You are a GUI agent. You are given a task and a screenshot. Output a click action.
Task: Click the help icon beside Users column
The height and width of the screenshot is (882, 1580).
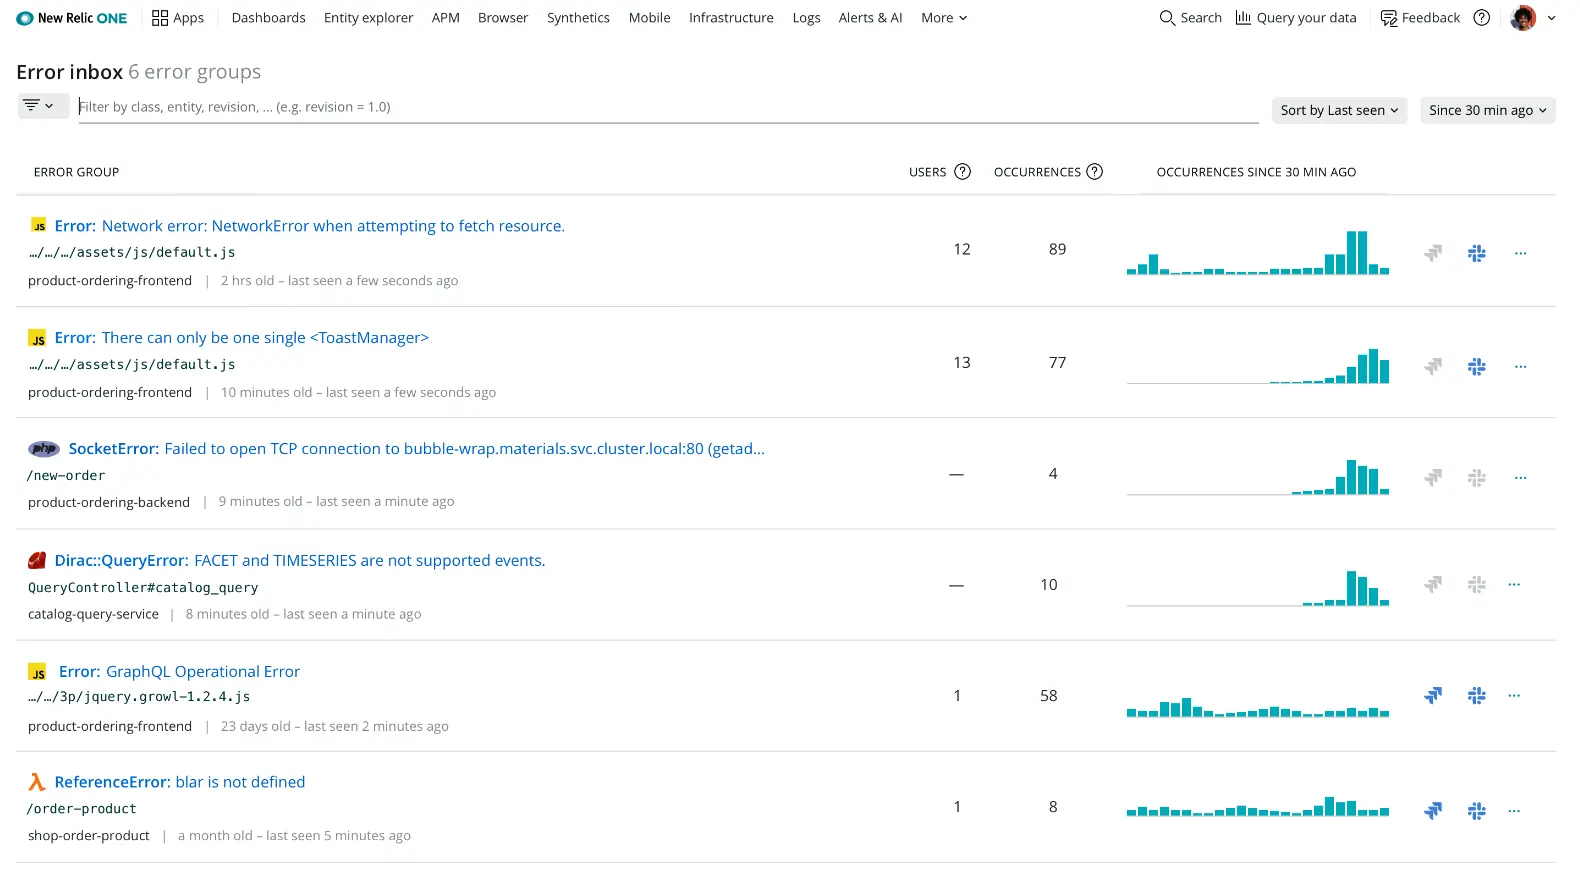(962, 172)
